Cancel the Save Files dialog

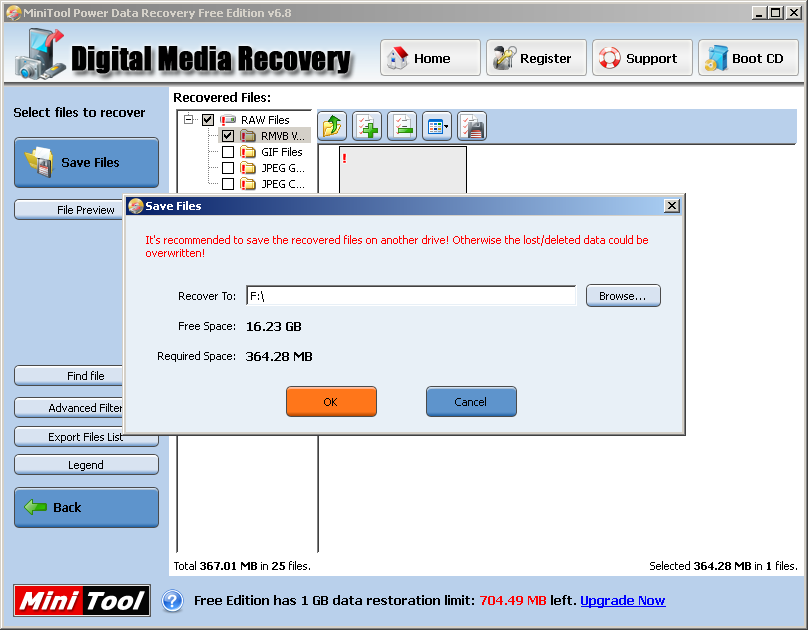[x=471, y=402]
